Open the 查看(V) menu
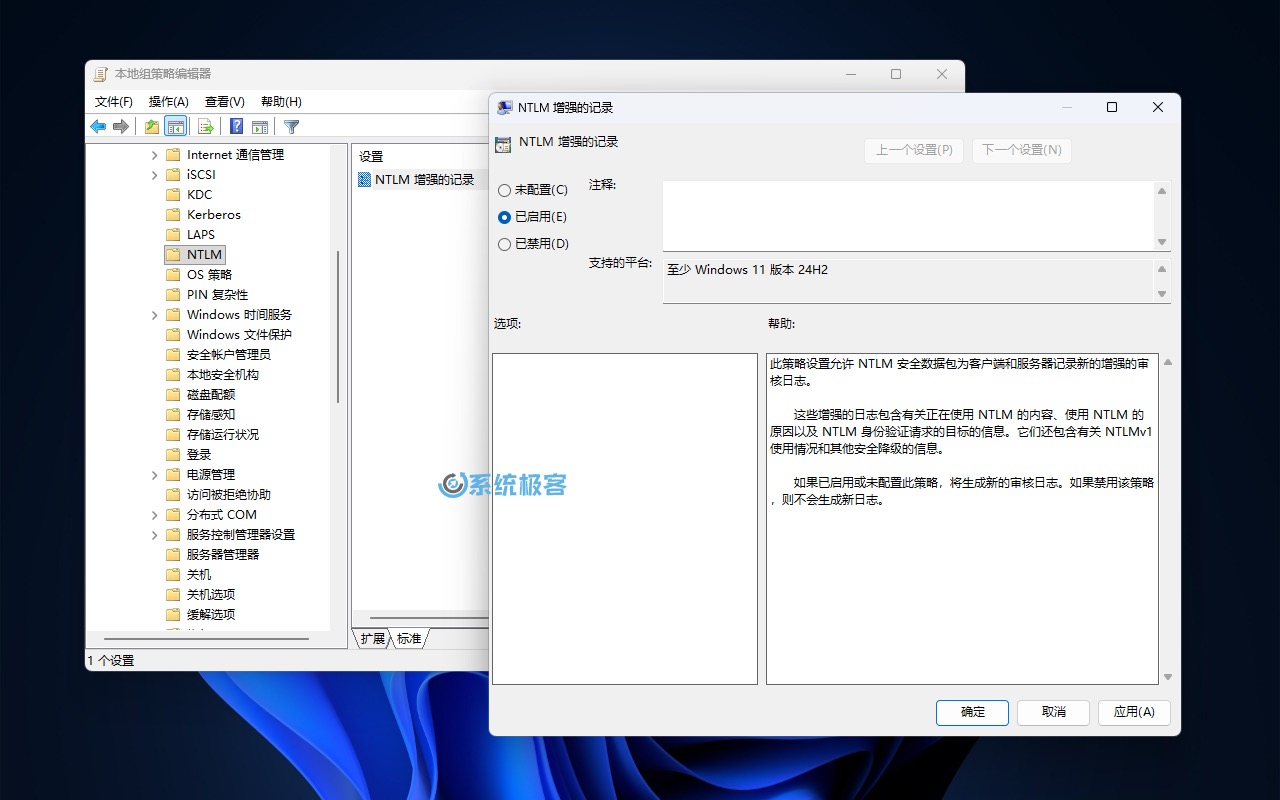 (225, 102)
